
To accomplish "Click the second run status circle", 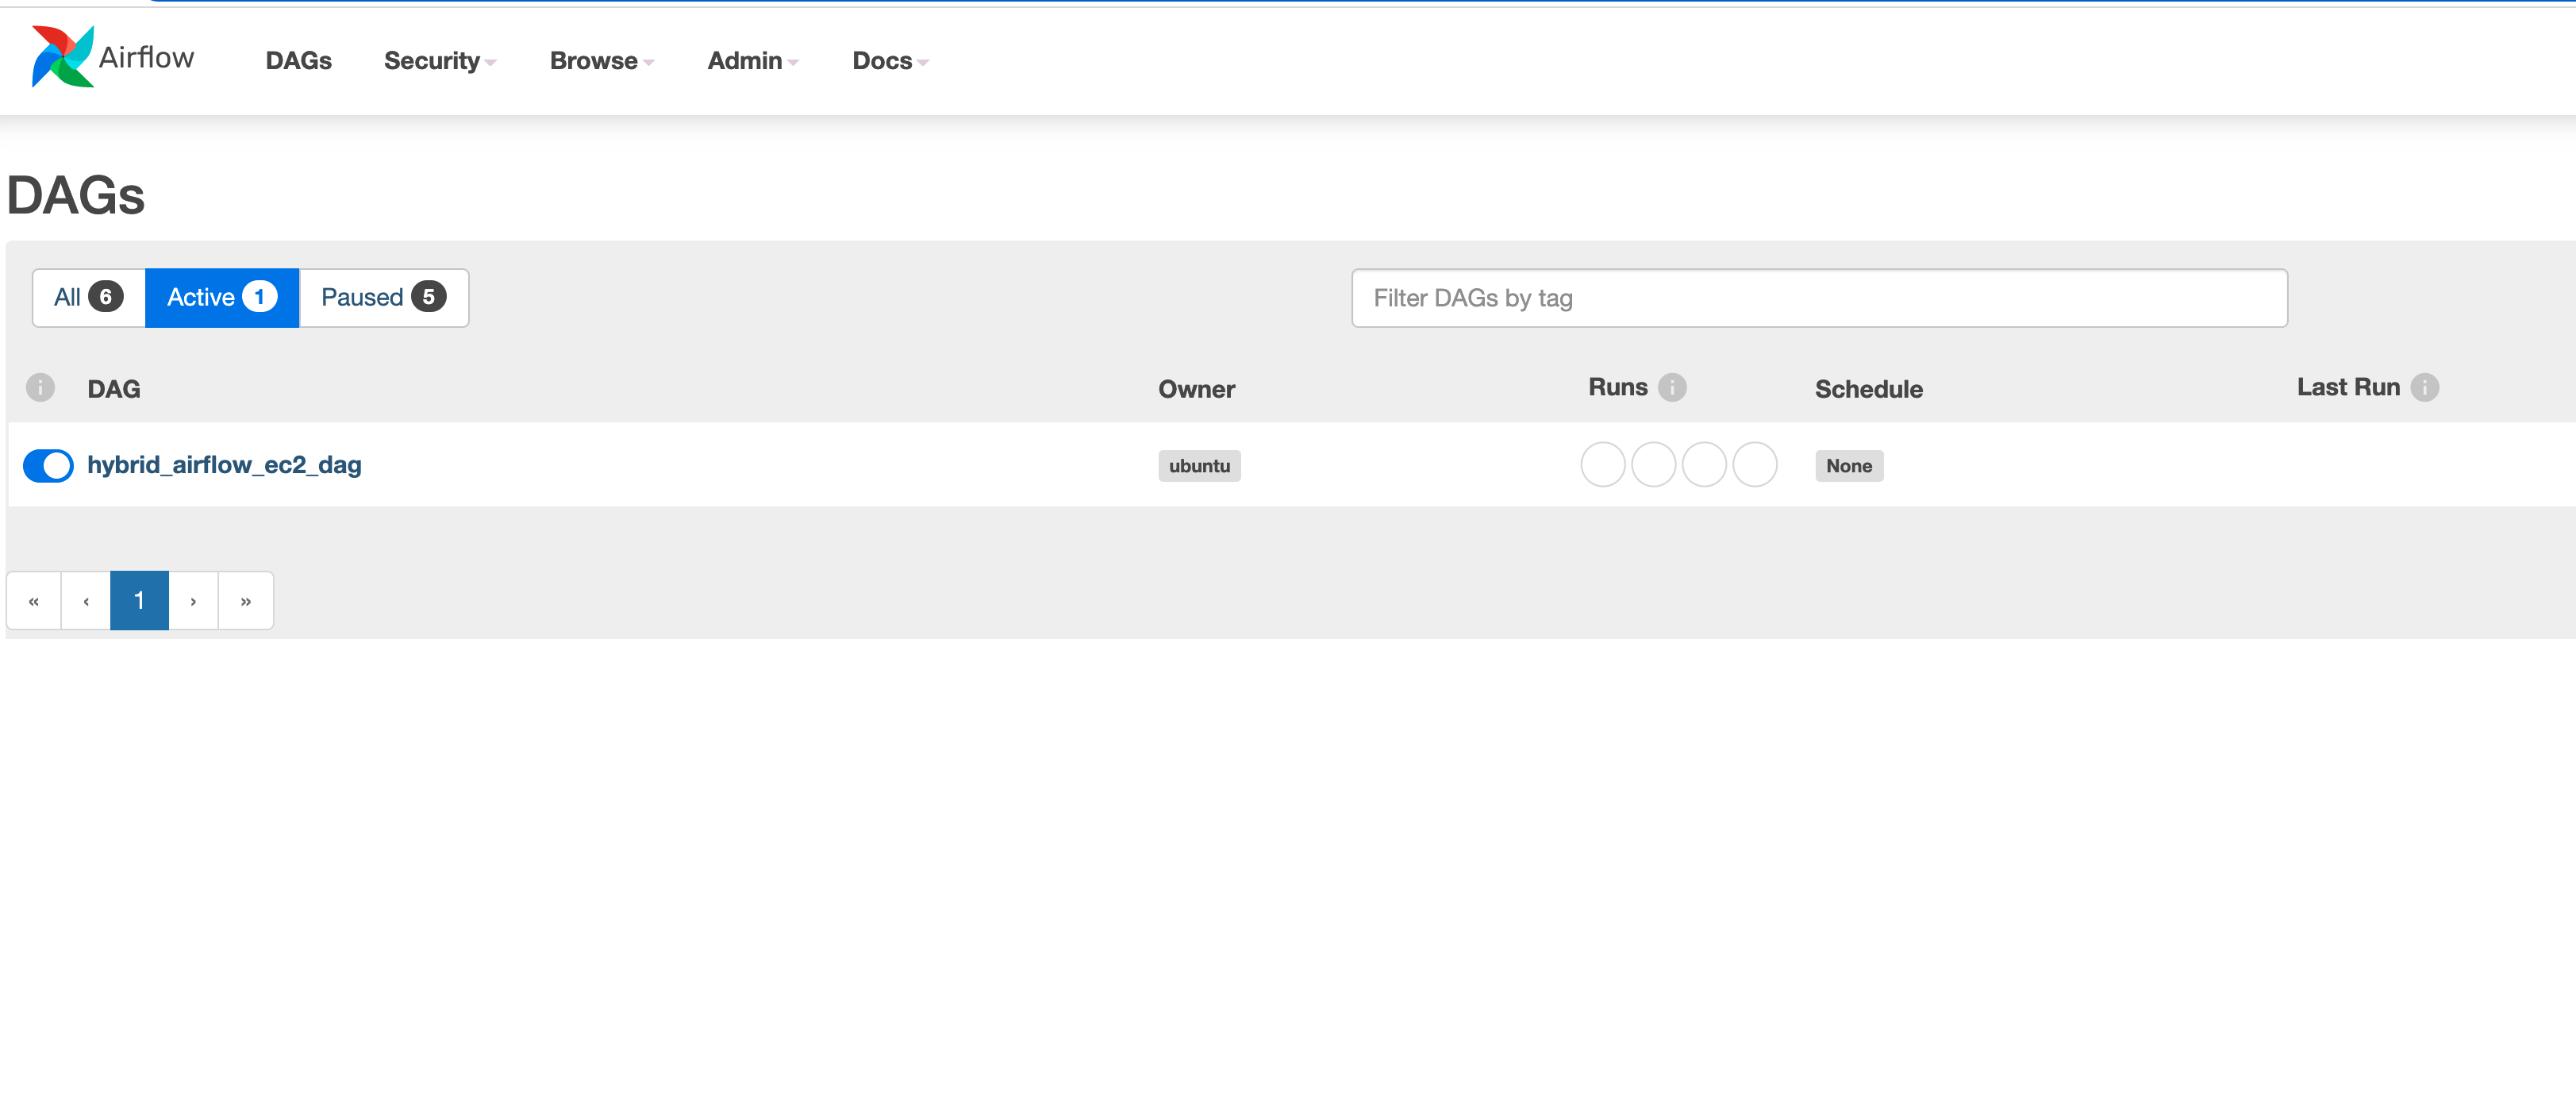I will pyautogui.click(x=1653, y=465).
